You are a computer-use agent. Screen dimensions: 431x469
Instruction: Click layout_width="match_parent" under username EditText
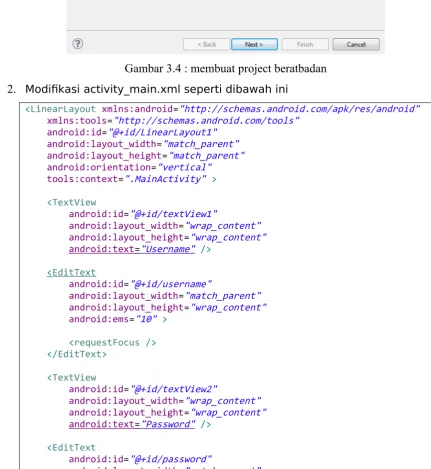(165, 296)
